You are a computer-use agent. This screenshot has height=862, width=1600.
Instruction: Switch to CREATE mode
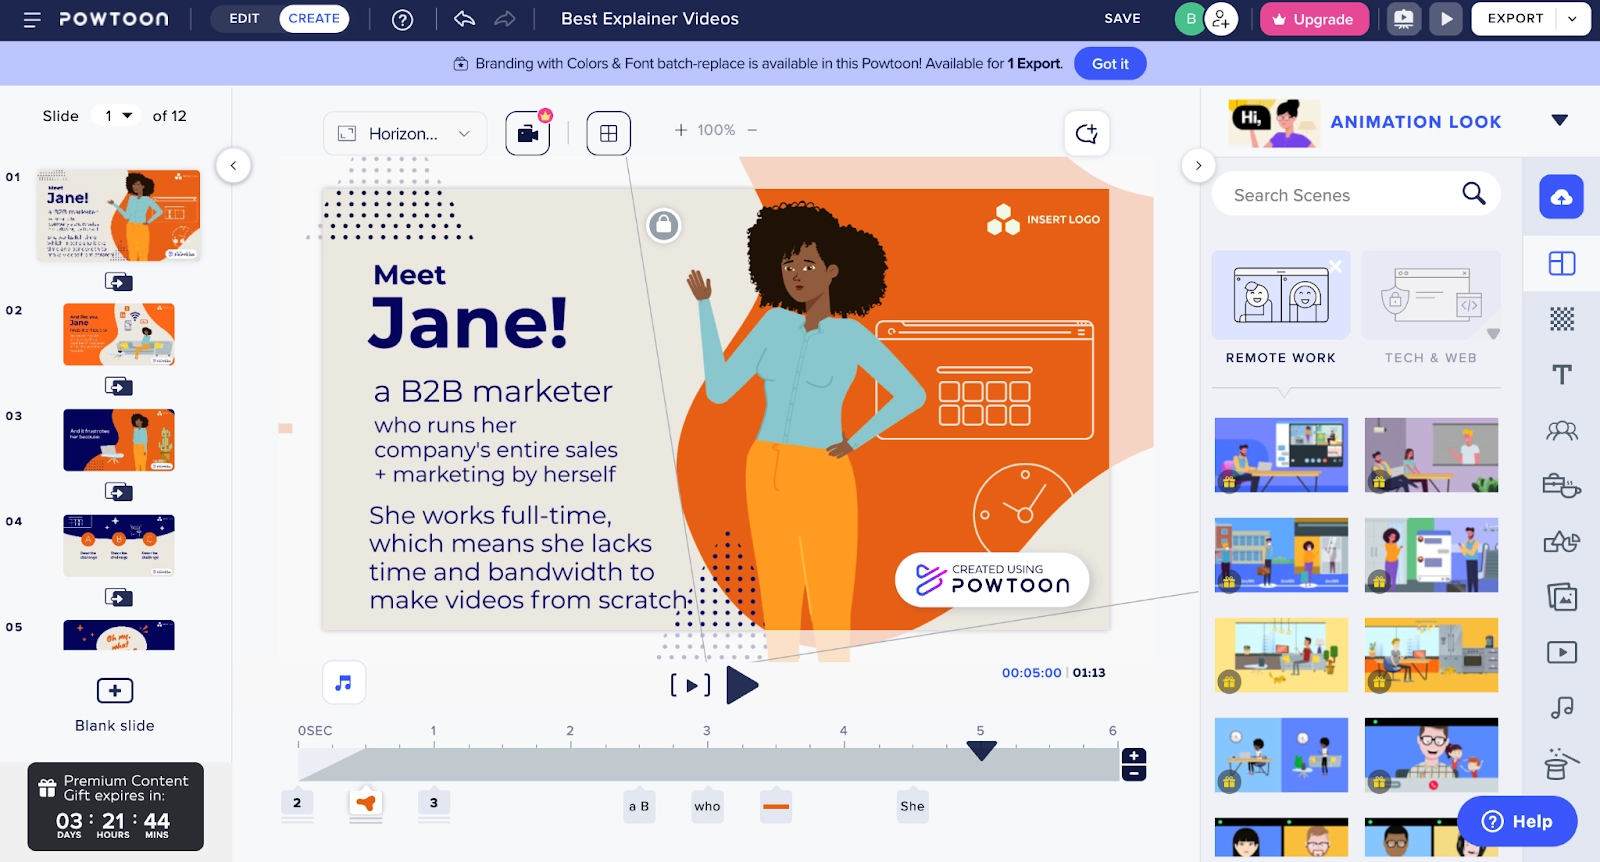314,19
